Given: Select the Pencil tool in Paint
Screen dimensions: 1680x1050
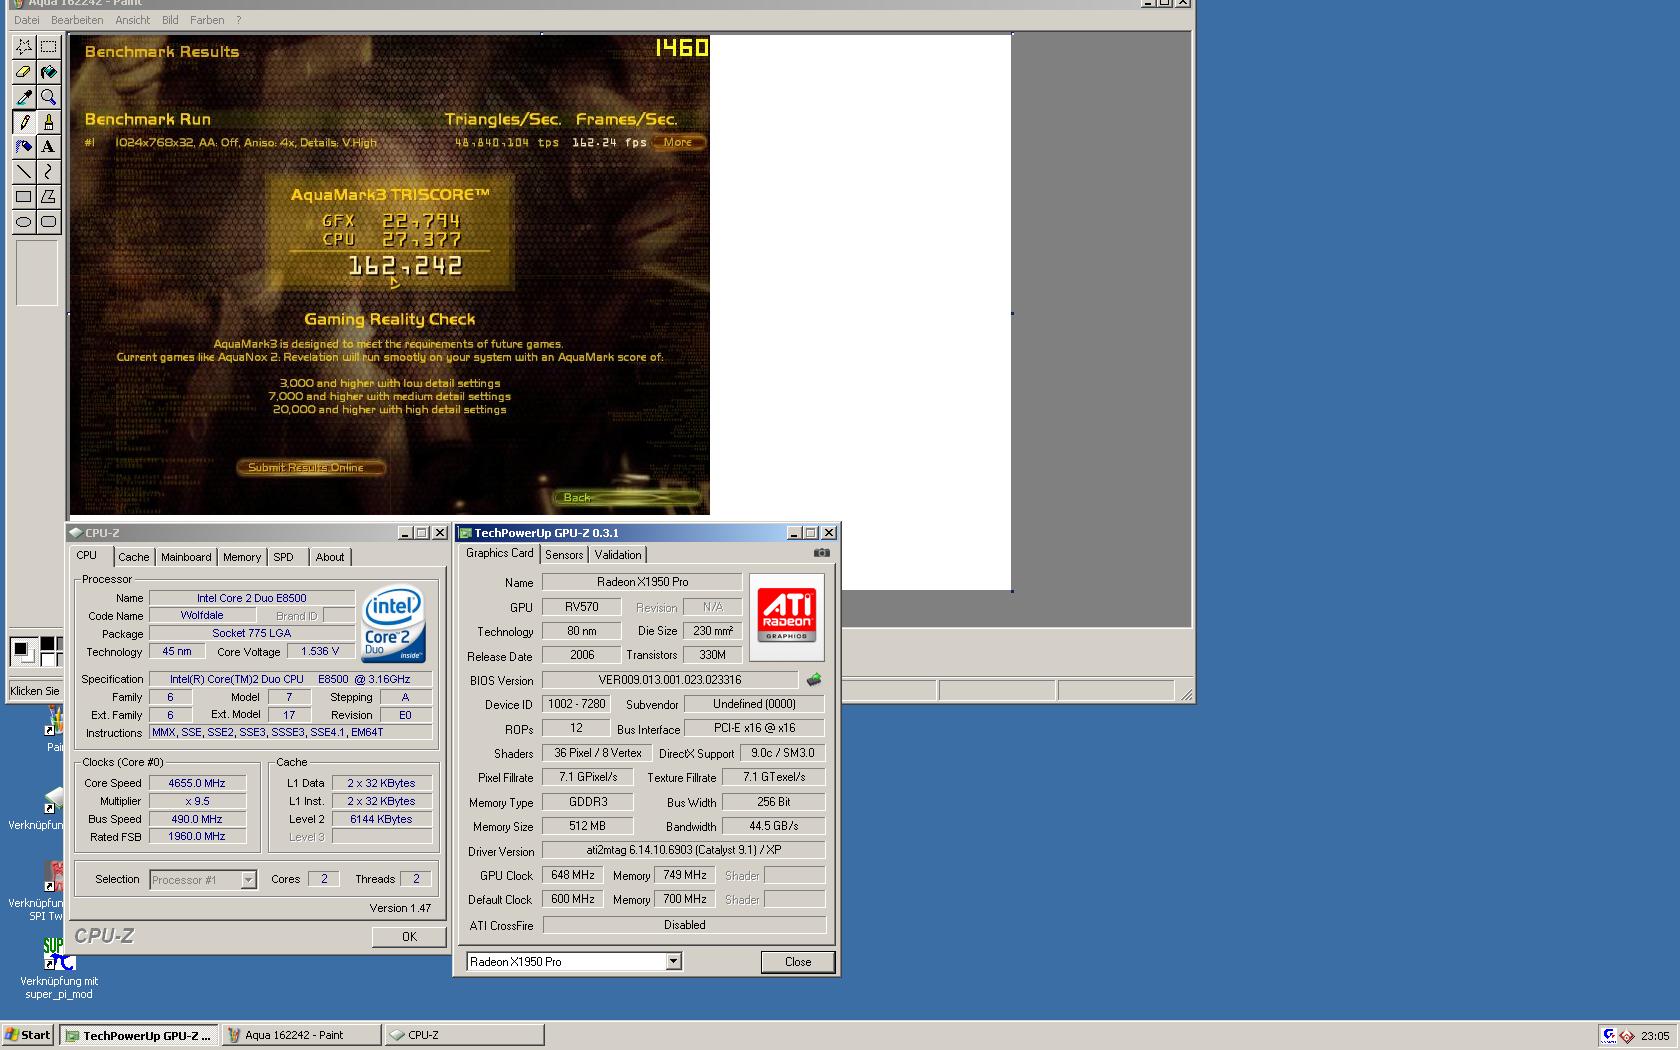Looking at the screenshot, I should click(x=23, y=122).
